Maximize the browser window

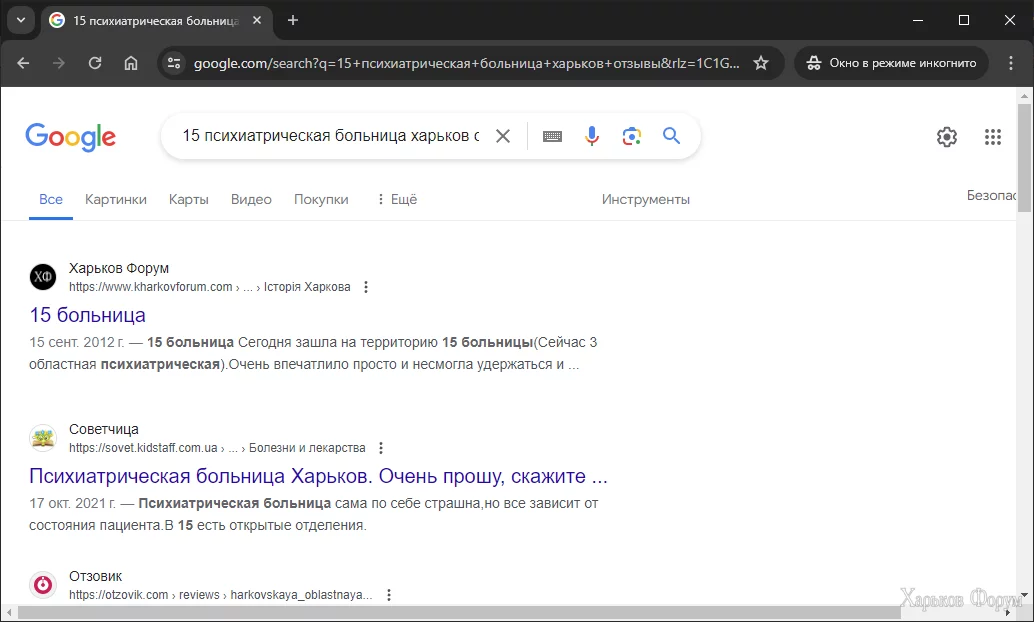click(963, 20)
